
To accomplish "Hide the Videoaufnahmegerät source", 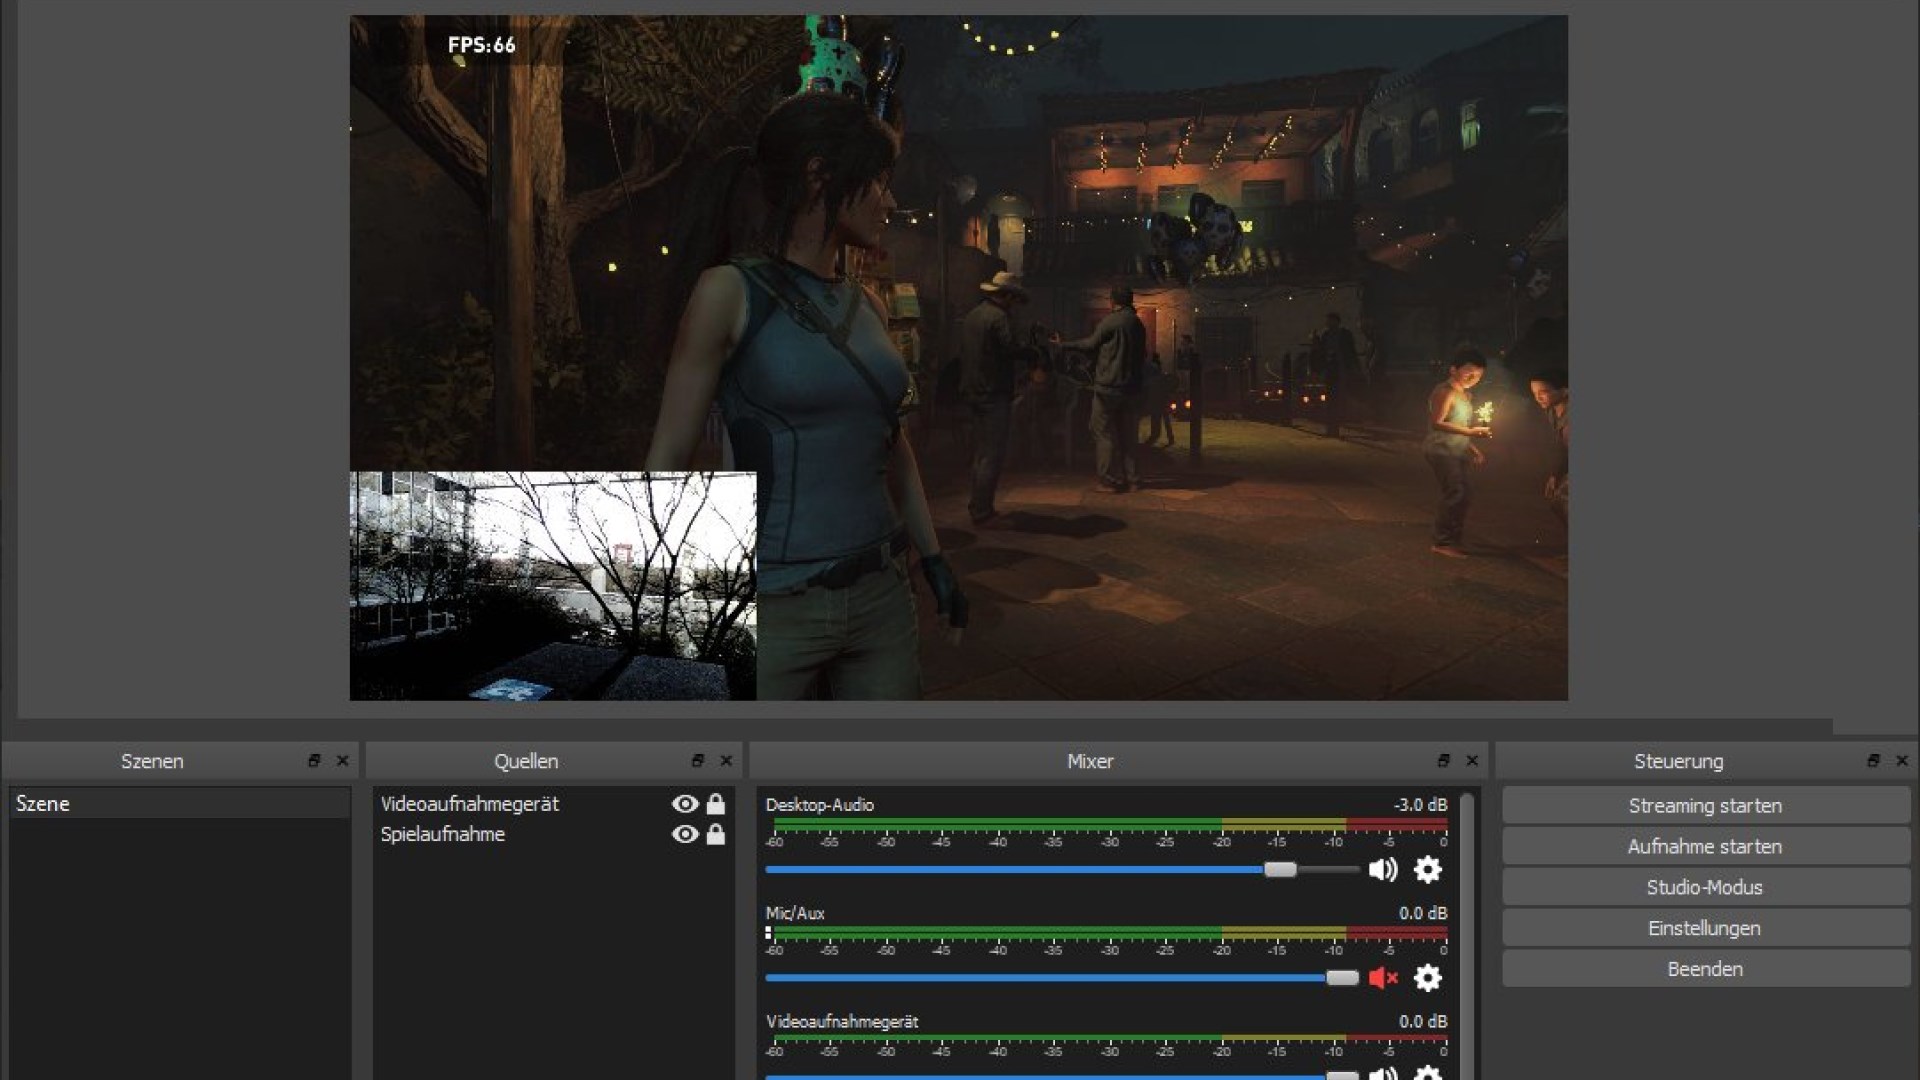I will click(684, 804).
